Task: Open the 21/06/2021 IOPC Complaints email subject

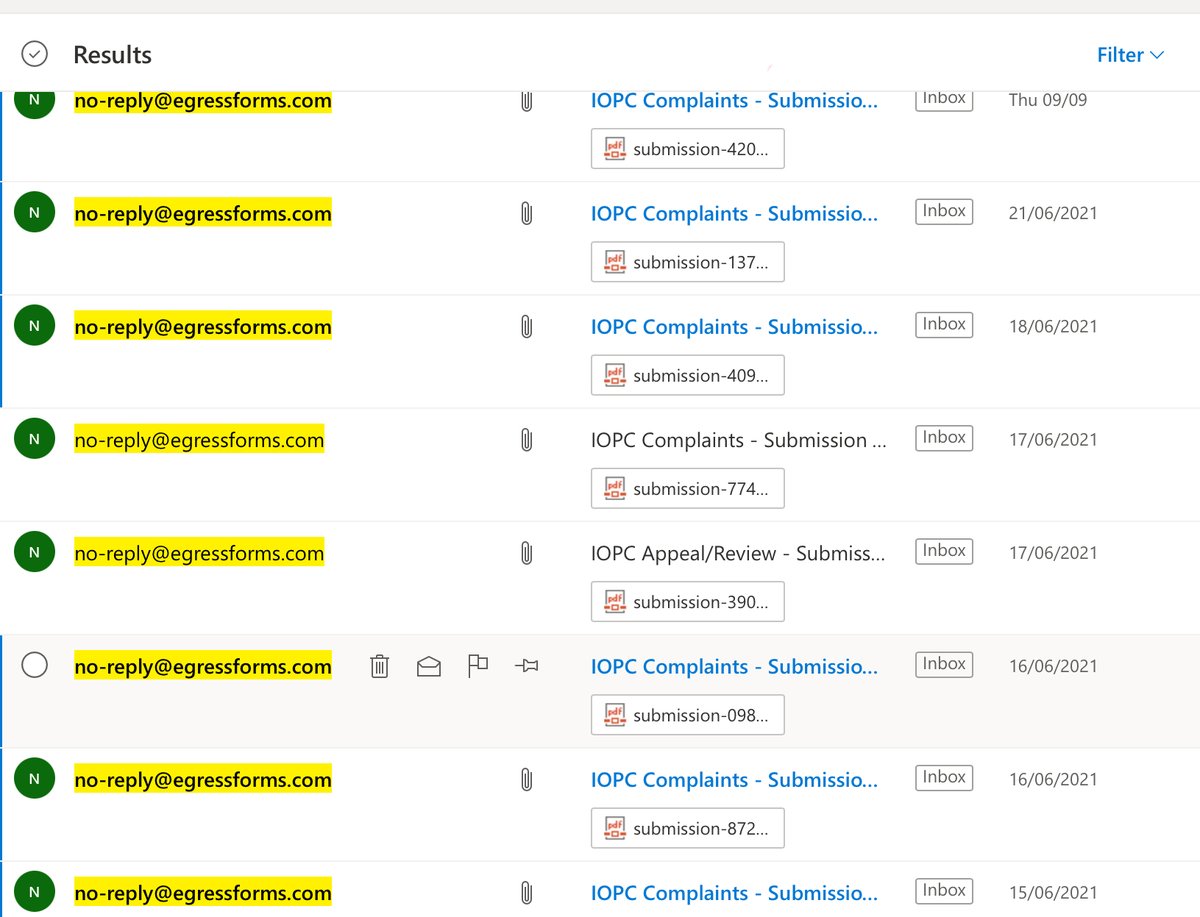Action: pyautogui.click(x=735, y=213)
